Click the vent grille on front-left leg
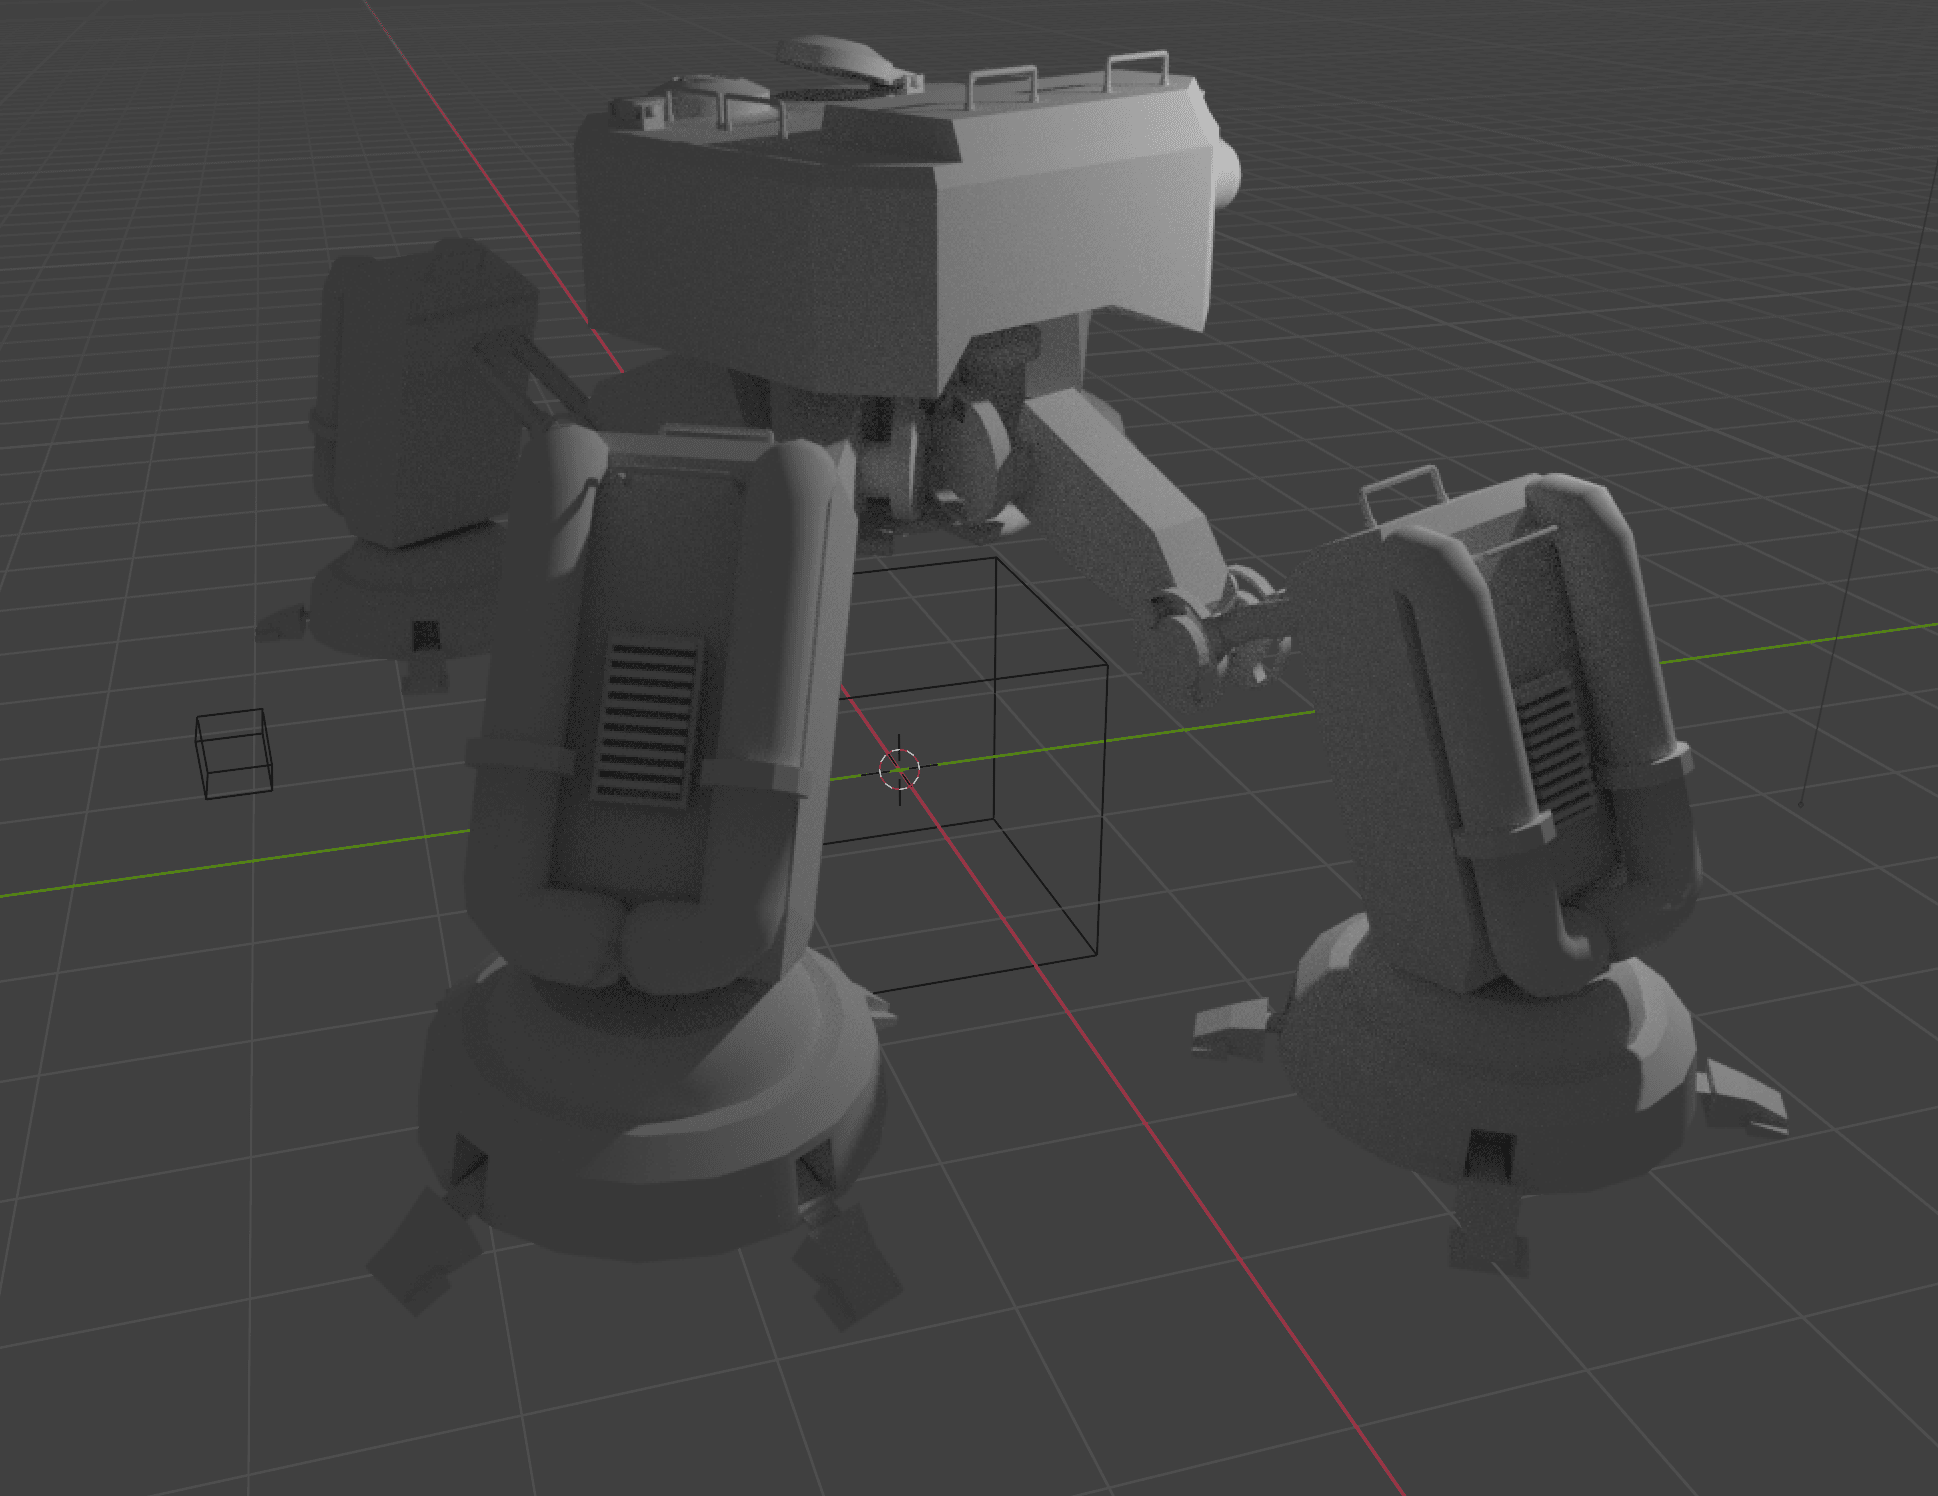 click(647, 721)
